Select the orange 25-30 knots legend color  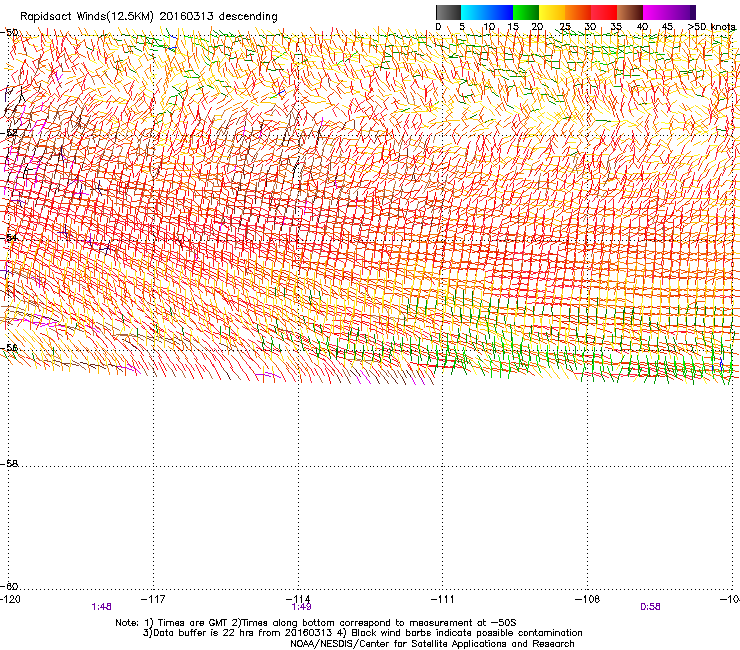point(578,12)
